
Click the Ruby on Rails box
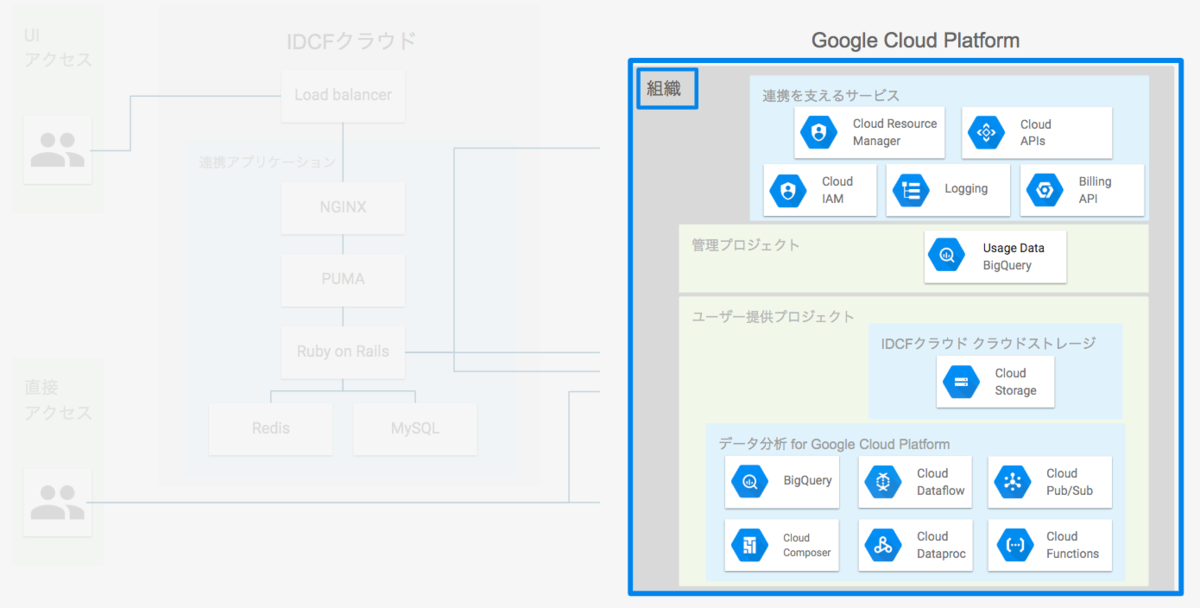click(343, 352)
